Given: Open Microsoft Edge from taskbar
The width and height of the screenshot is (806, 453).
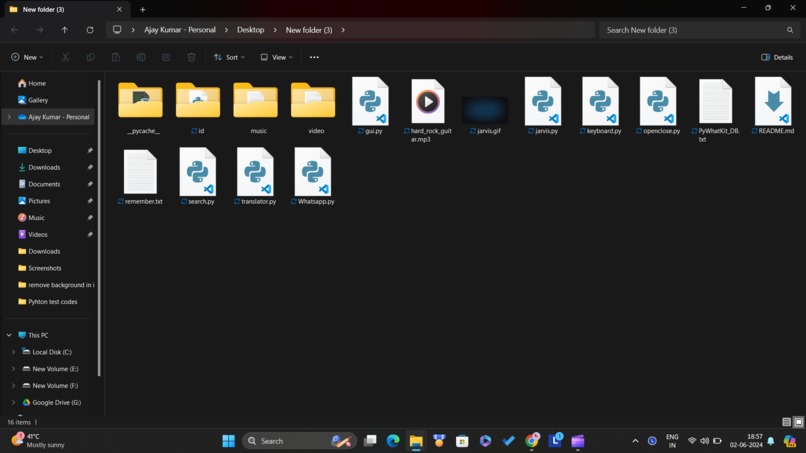Looking at the screenshot, I should pyautogui.click(x=393, y=441).
